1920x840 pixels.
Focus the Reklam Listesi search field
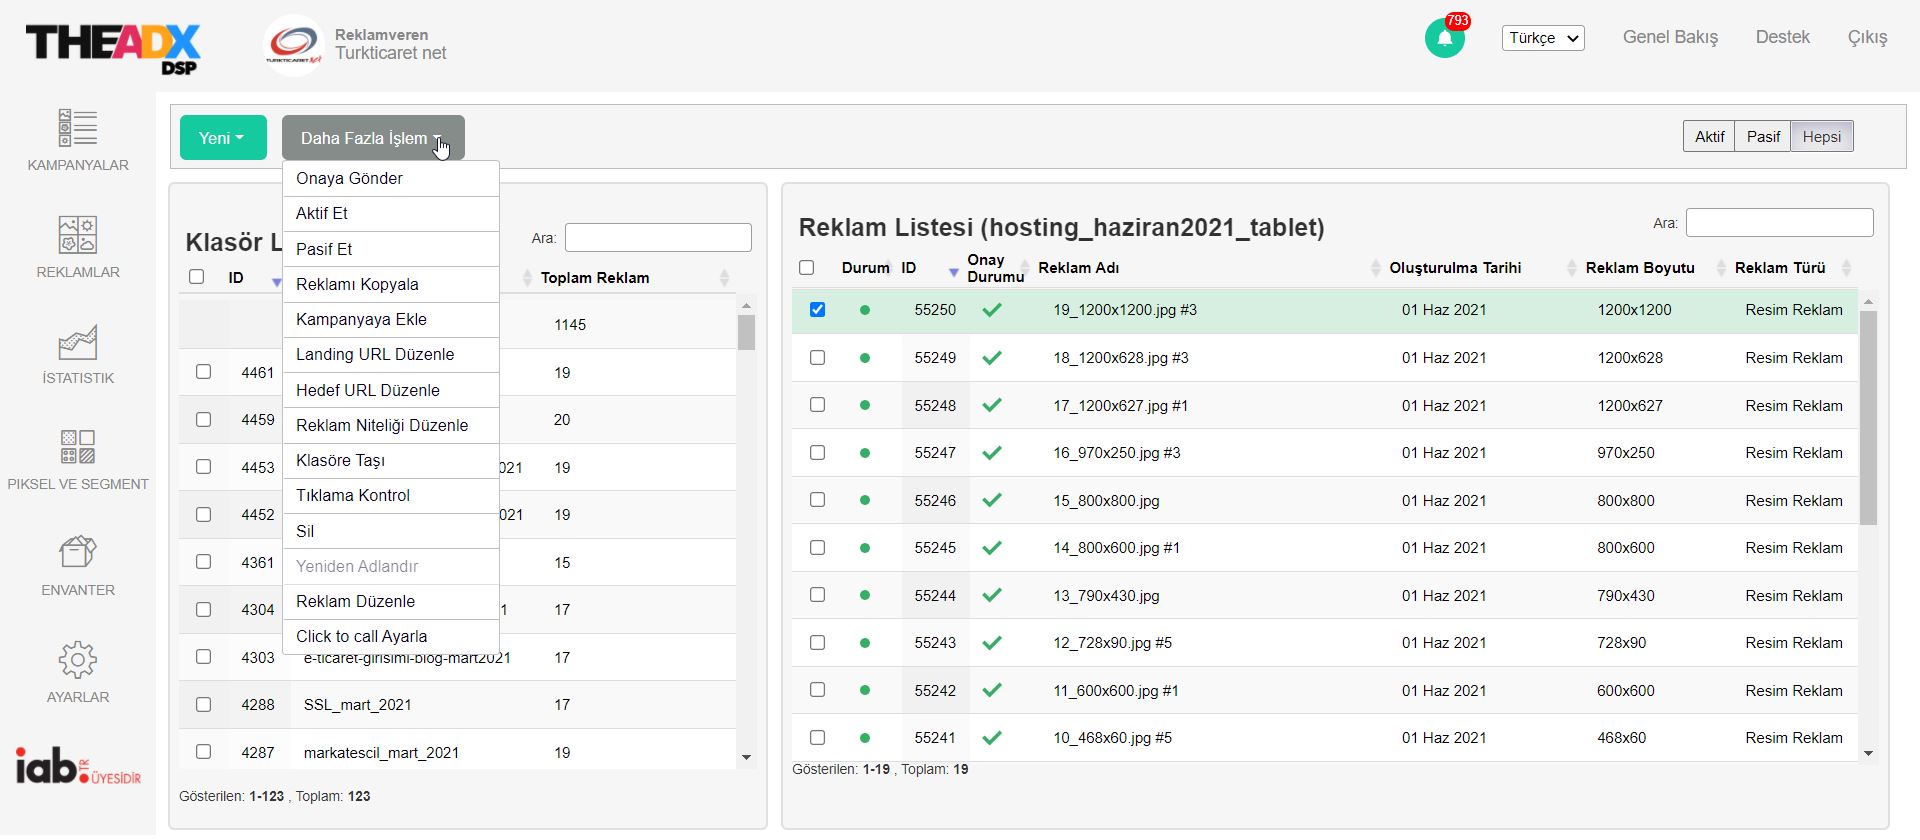coord(1779,223)
